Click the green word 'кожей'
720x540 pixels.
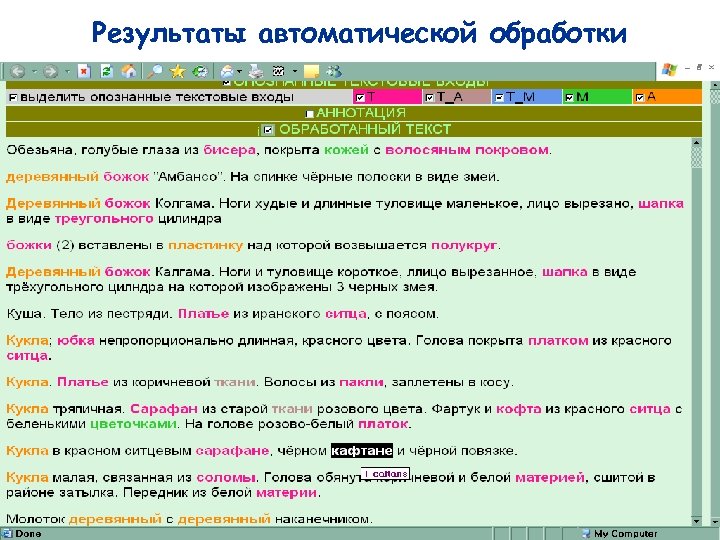coord(346,150)
